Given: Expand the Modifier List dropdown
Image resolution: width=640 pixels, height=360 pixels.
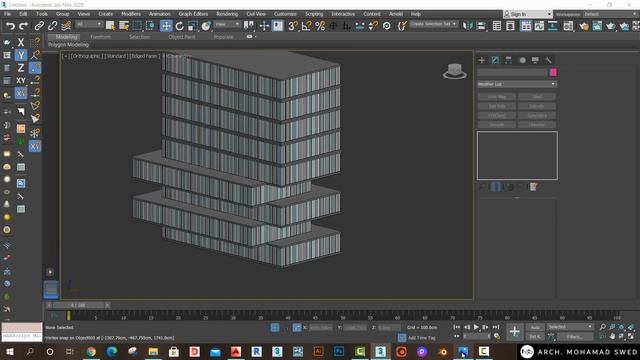Looking at the screenshot, I should pos(517,84).
